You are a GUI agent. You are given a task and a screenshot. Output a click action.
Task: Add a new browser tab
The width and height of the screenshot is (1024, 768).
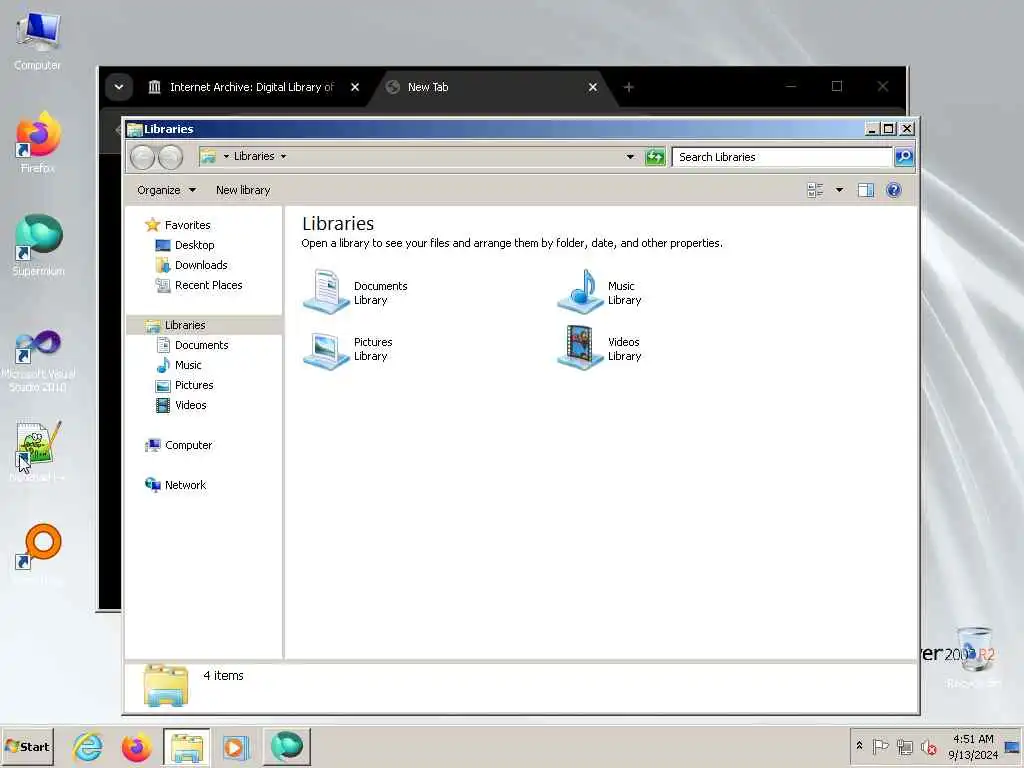click(628, 87)
